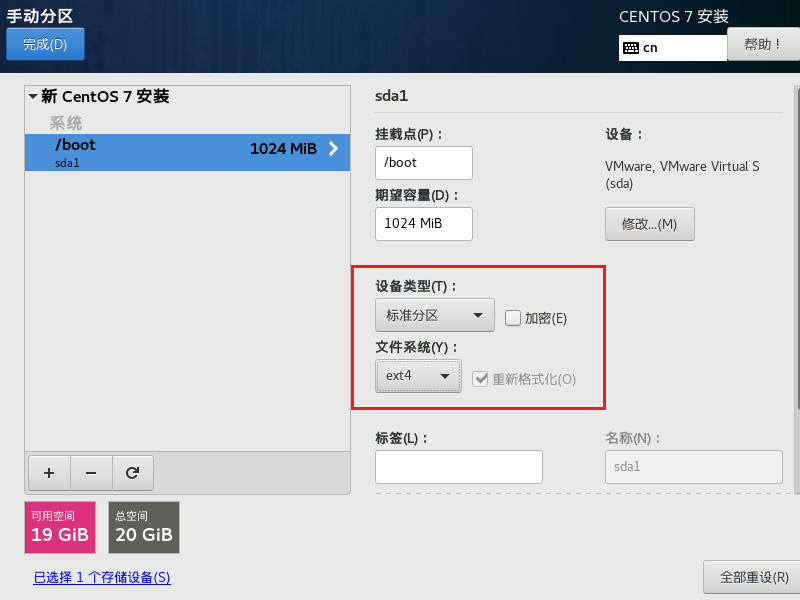
Task: Open the 设备类型 标准分区 dropdown
Action: [x=435, y=315]
